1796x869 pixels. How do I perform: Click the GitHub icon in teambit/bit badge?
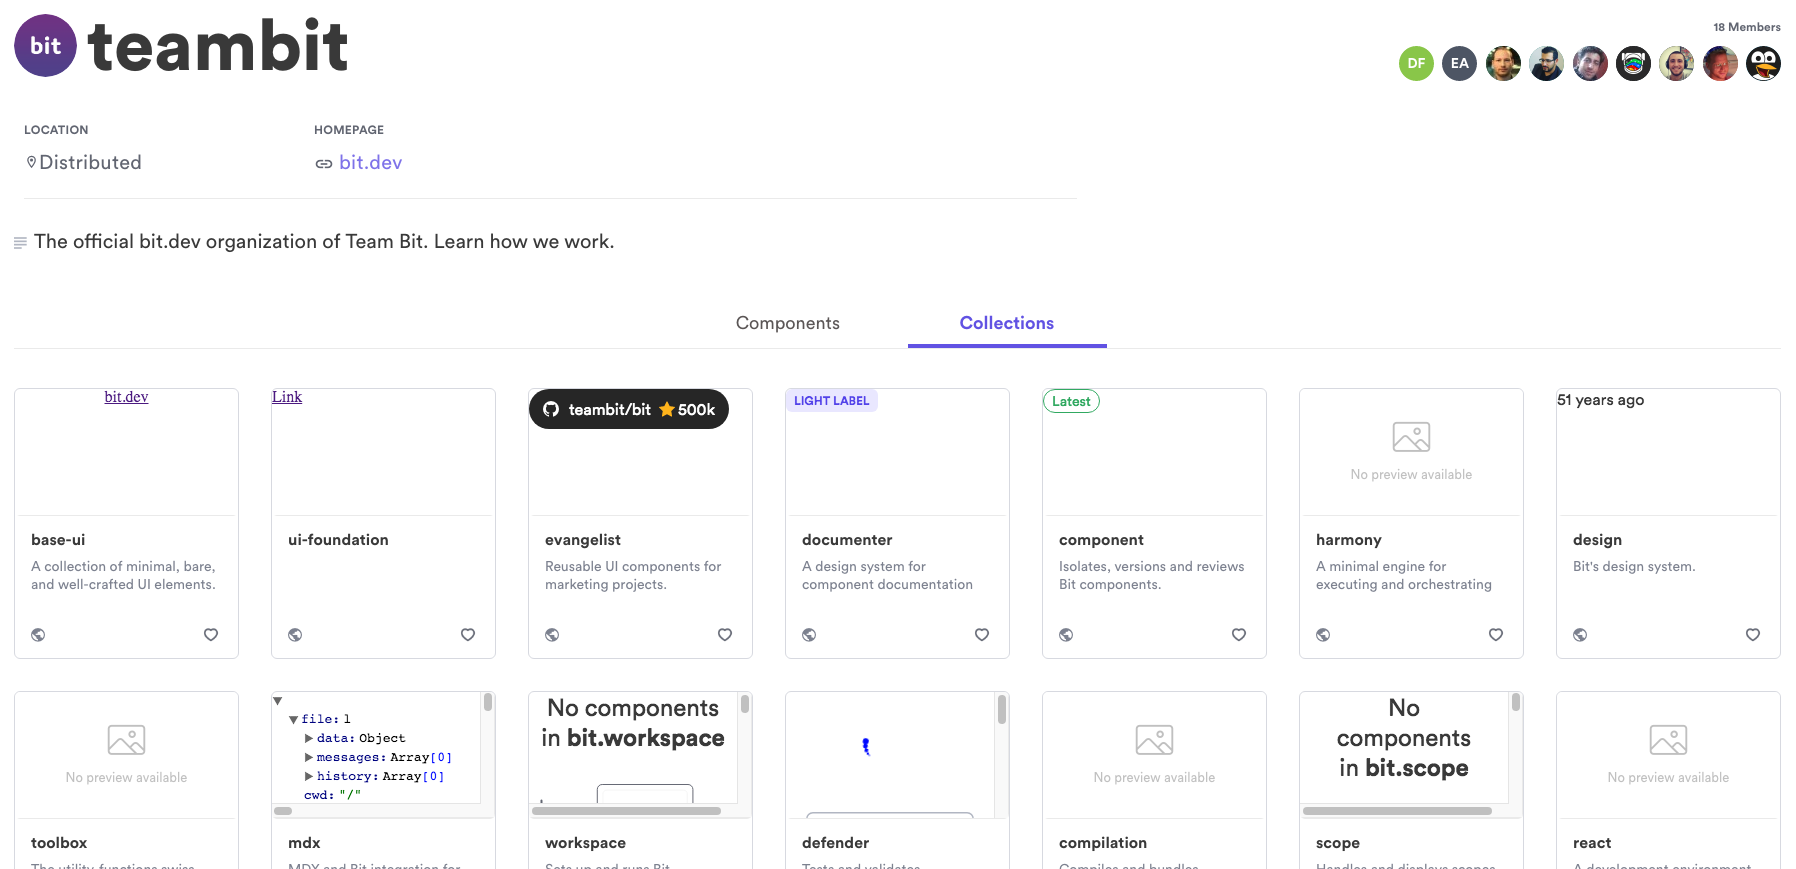point(551,409)
